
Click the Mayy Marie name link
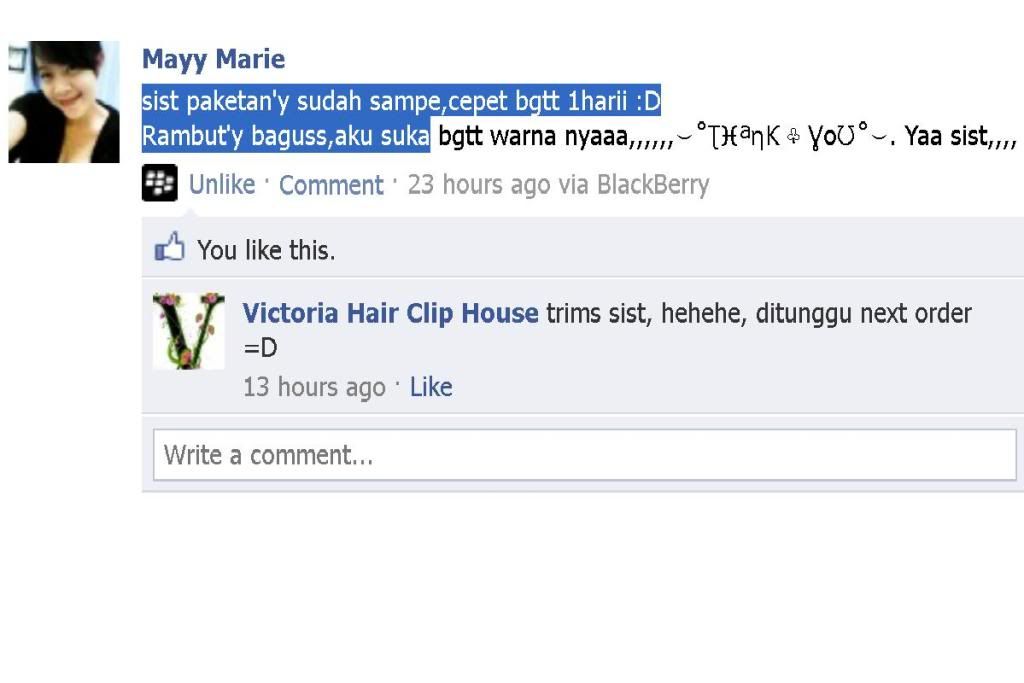214,59
